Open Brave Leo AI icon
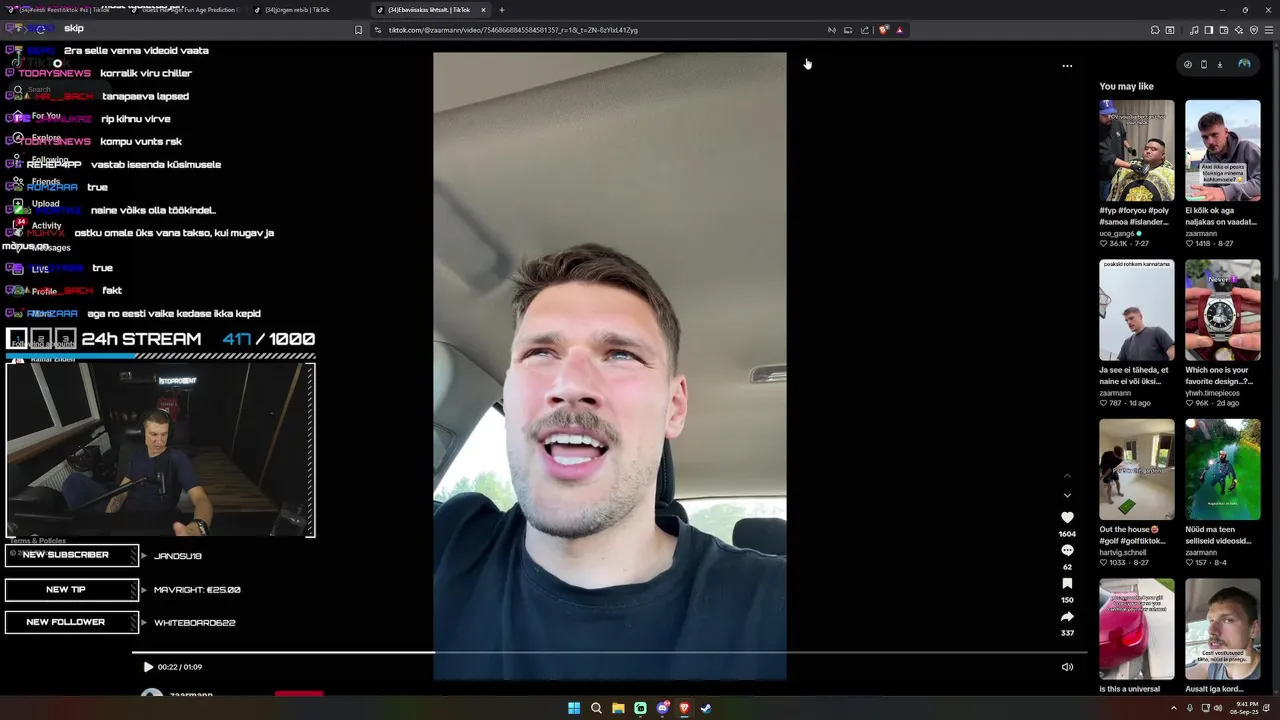Screen dimensions: 1280x720 coord(1238,30)
